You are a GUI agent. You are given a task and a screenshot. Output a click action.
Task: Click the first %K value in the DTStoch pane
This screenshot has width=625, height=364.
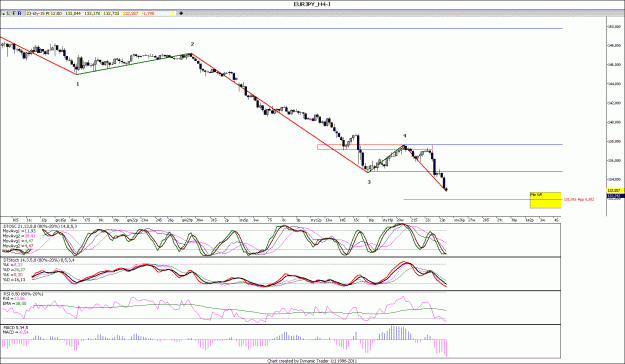(x=18, y=264)
